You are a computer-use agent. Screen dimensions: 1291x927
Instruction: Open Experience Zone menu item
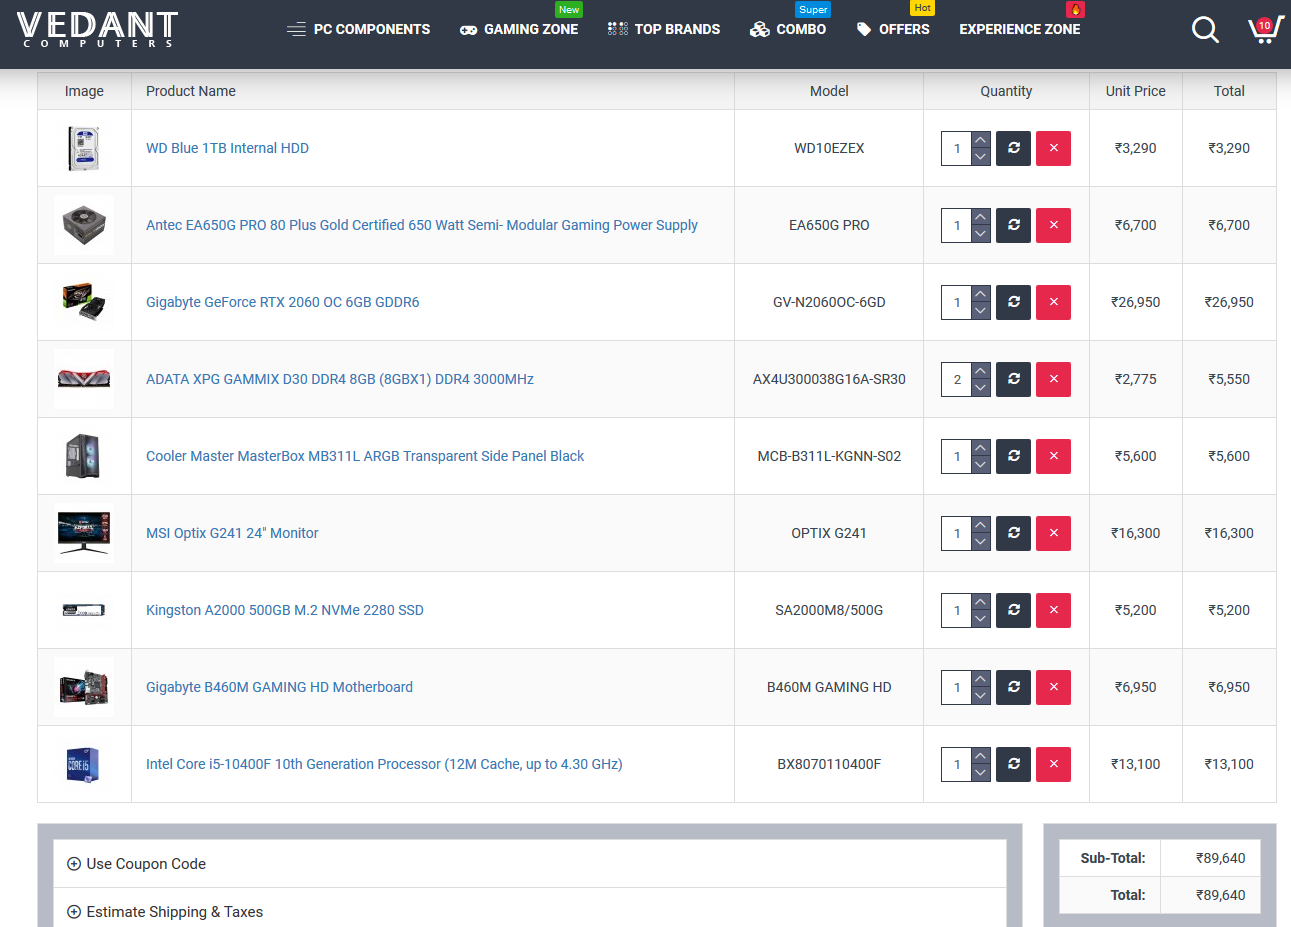click(x=1020, y=29)
